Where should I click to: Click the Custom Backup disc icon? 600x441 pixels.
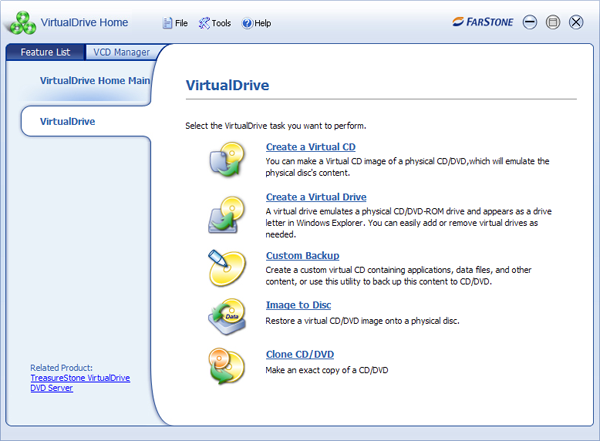coord(227,268)
